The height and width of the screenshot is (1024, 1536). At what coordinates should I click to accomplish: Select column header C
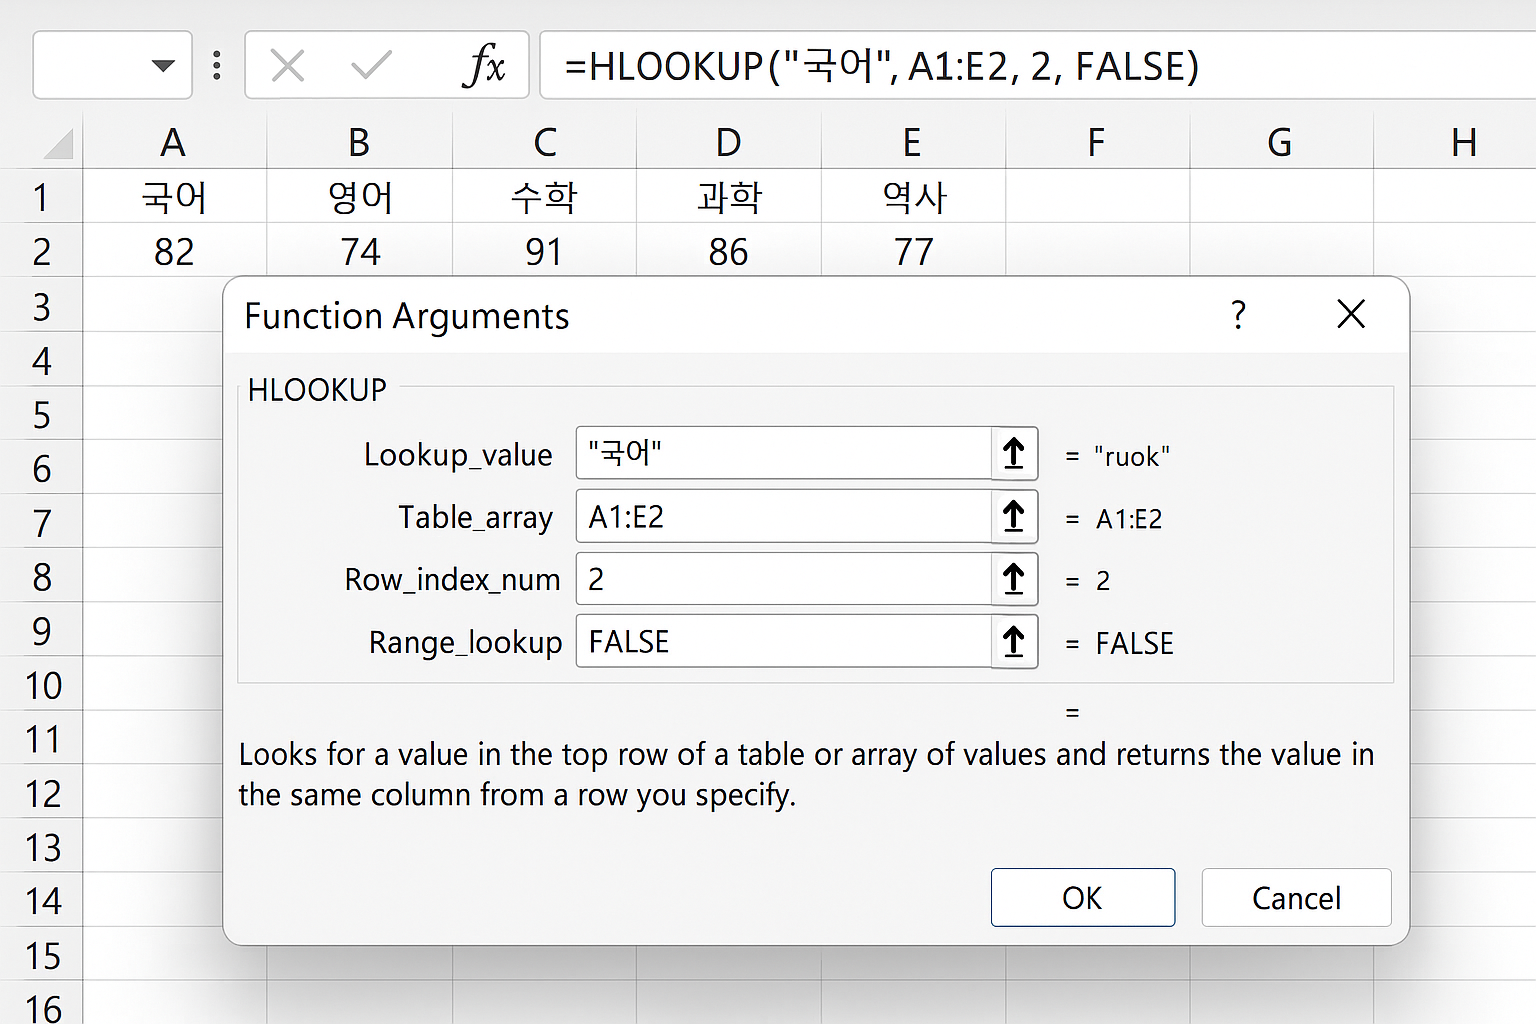[x=544, y=142]
